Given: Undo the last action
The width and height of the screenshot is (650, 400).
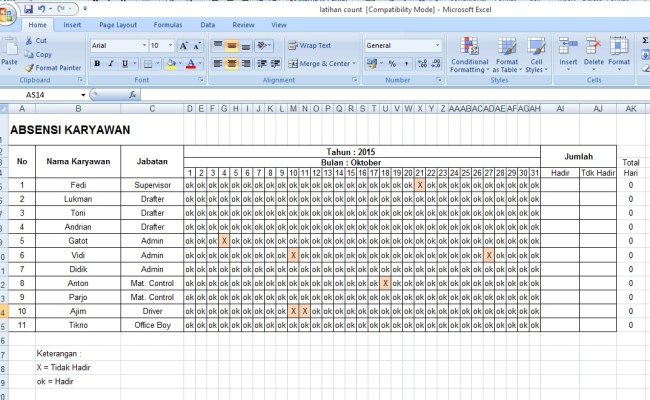Looking at the screenshot, I should point(41,9).
